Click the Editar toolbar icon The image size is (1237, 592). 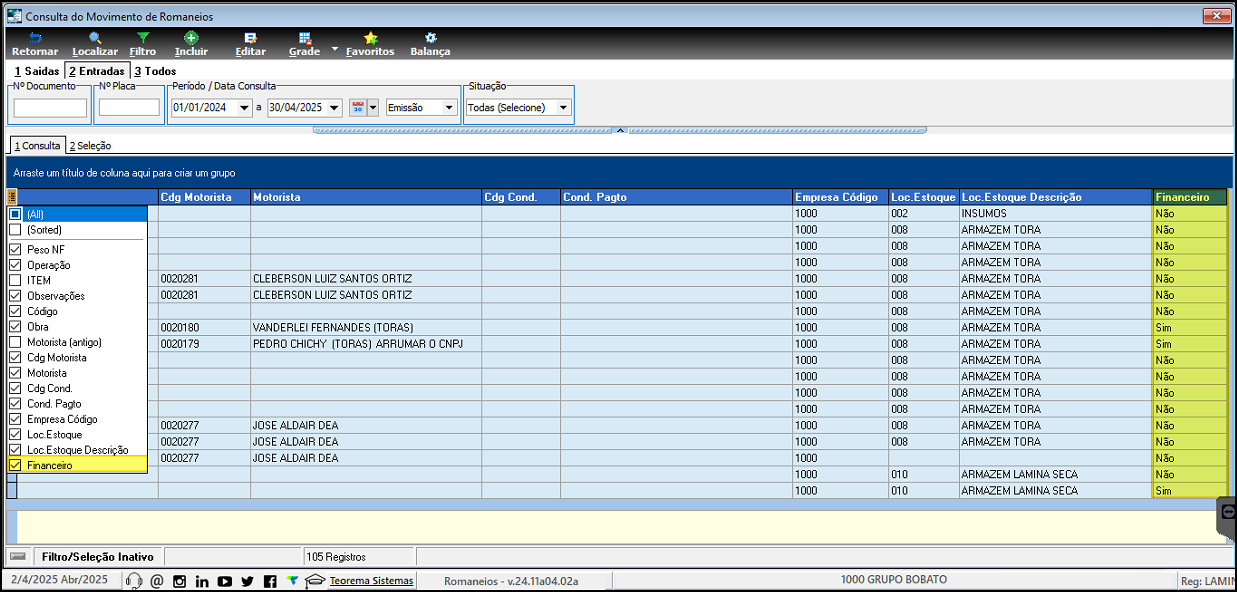tap(250, 38)
